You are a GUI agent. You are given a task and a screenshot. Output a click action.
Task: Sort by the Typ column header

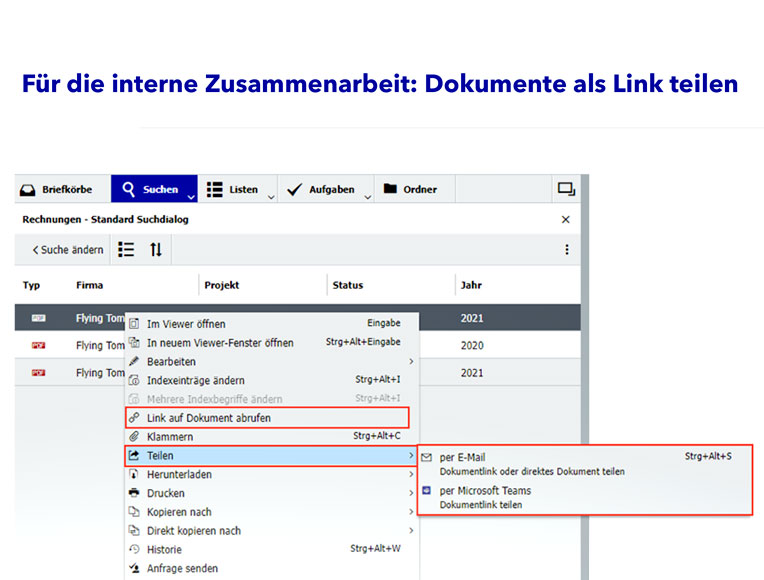tap(31, 285)
